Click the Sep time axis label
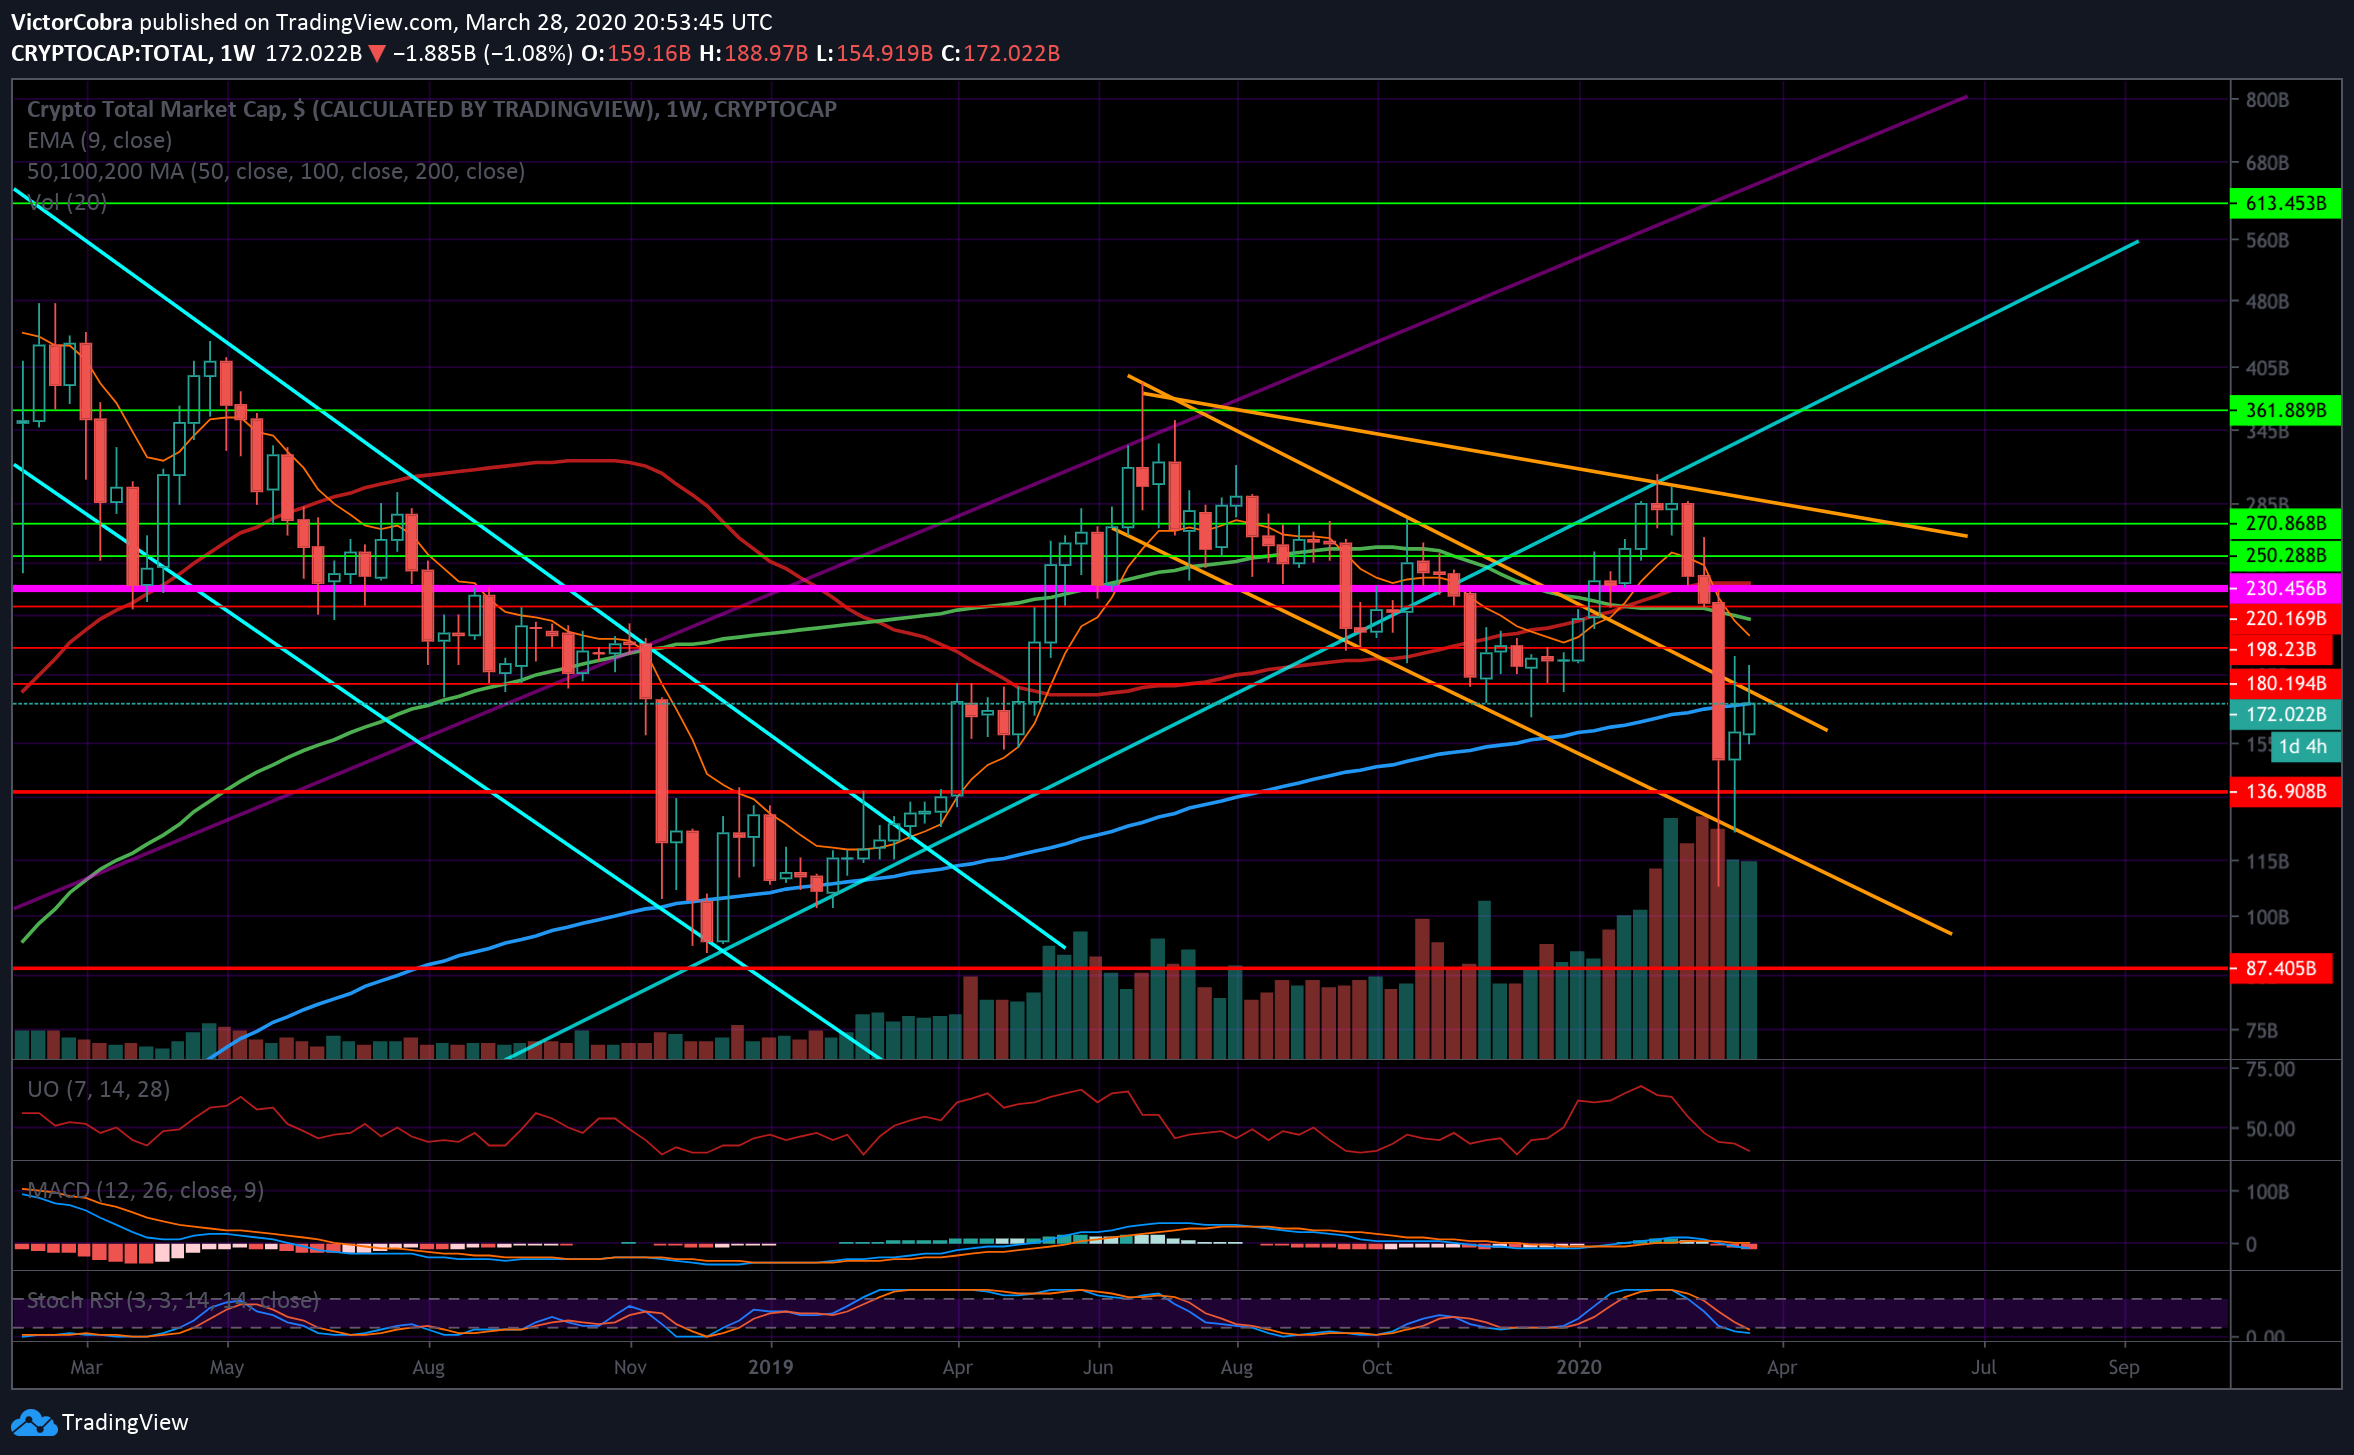The width and height of the screenshot is (2354, 1455). (2124, 1367)
